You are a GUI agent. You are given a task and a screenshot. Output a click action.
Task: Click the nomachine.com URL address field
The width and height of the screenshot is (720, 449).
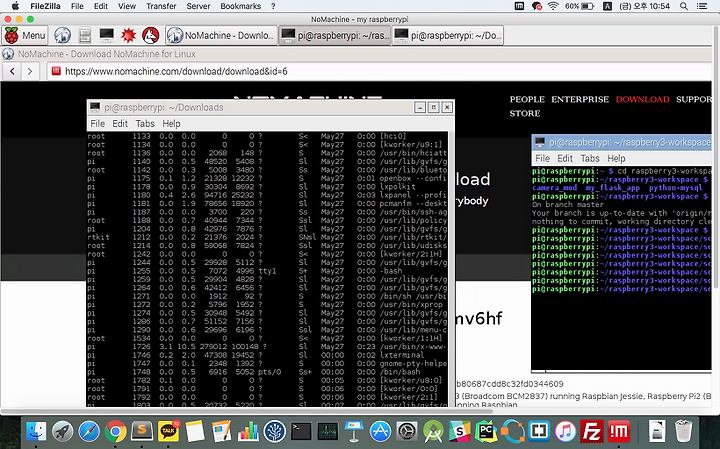[381, 71]
